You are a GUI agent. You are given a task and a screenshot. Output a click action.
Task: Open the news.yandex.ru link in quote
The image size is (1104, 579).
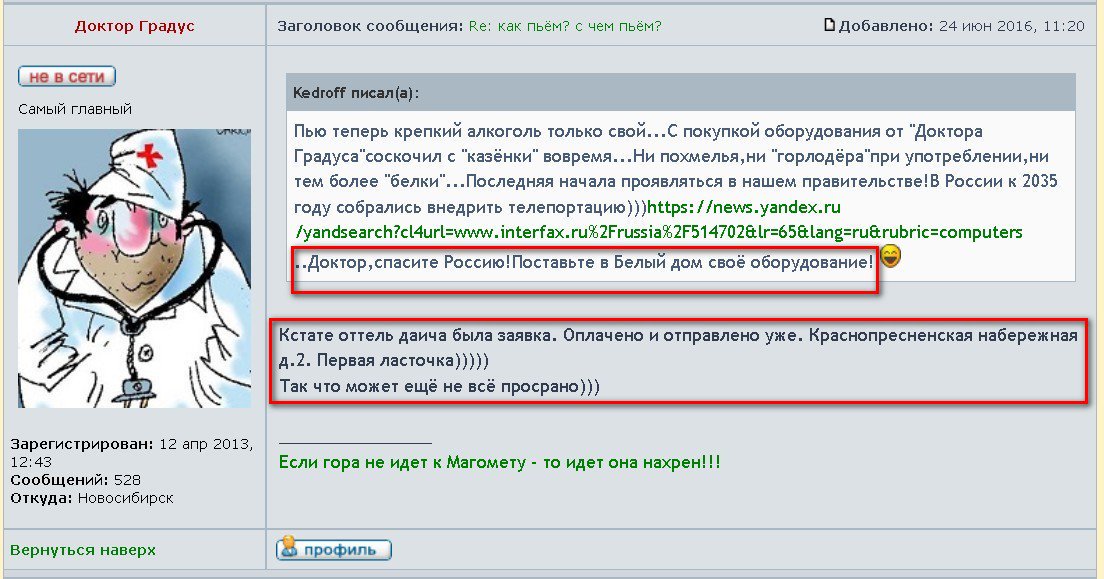658,220
